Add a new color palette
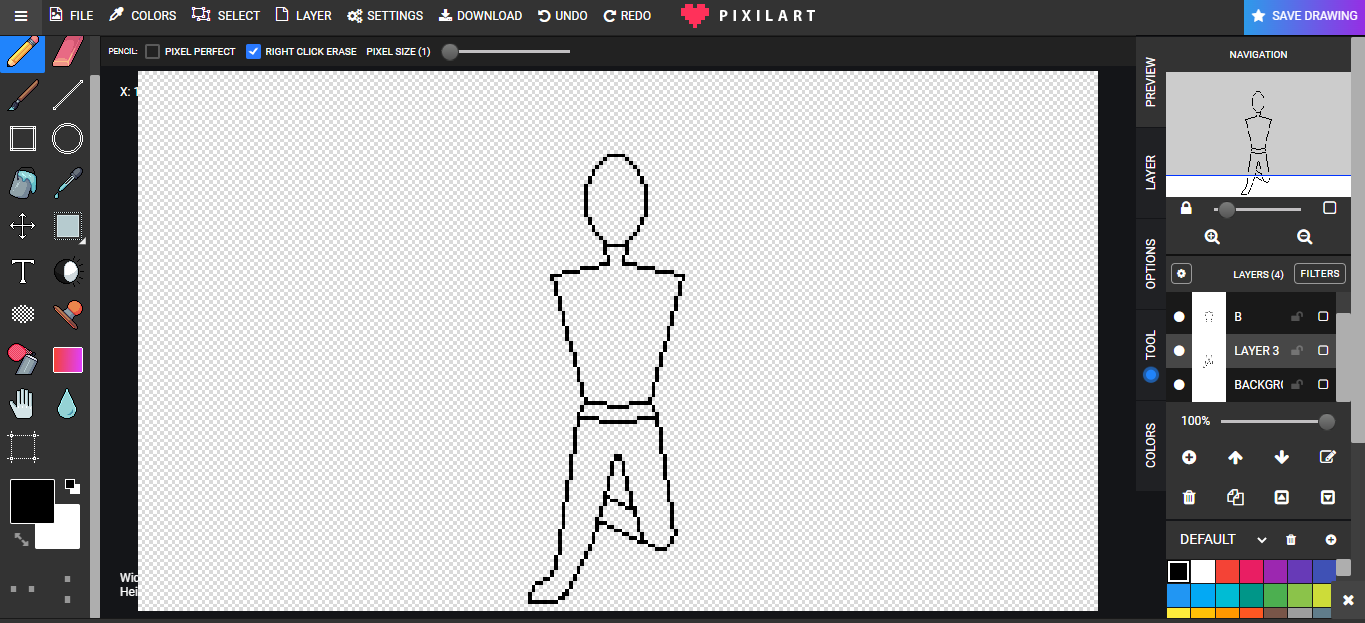Screen dimensions: 1365x623 pyautogui.click(x=1331, y=540)
